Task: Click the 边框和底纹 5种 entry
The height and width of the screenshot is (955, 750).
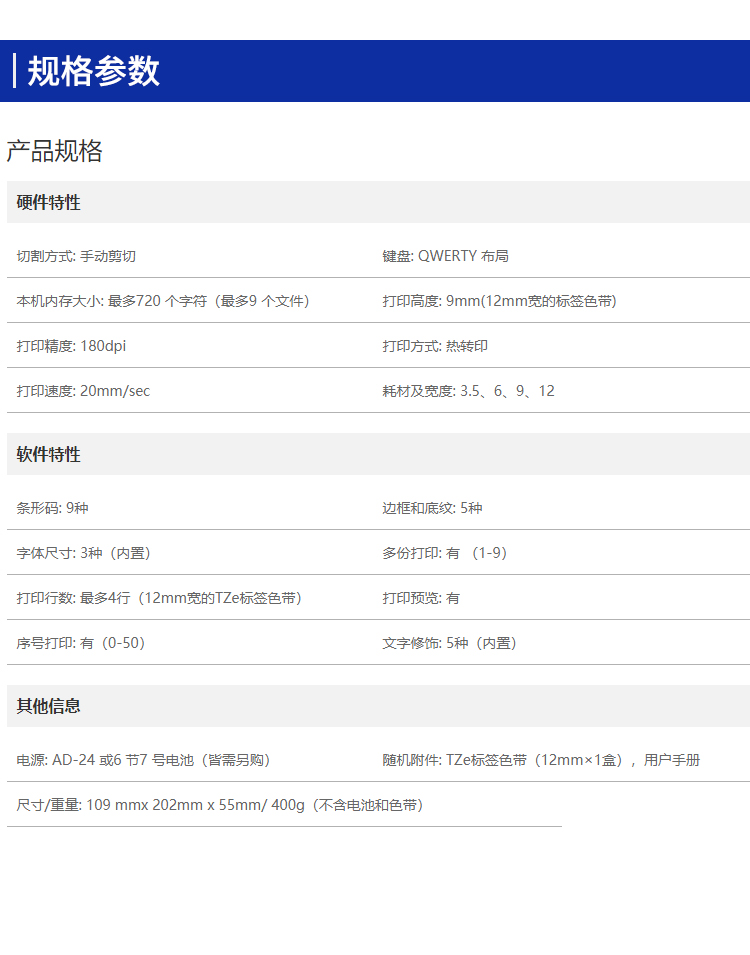Action: point(432,508)
